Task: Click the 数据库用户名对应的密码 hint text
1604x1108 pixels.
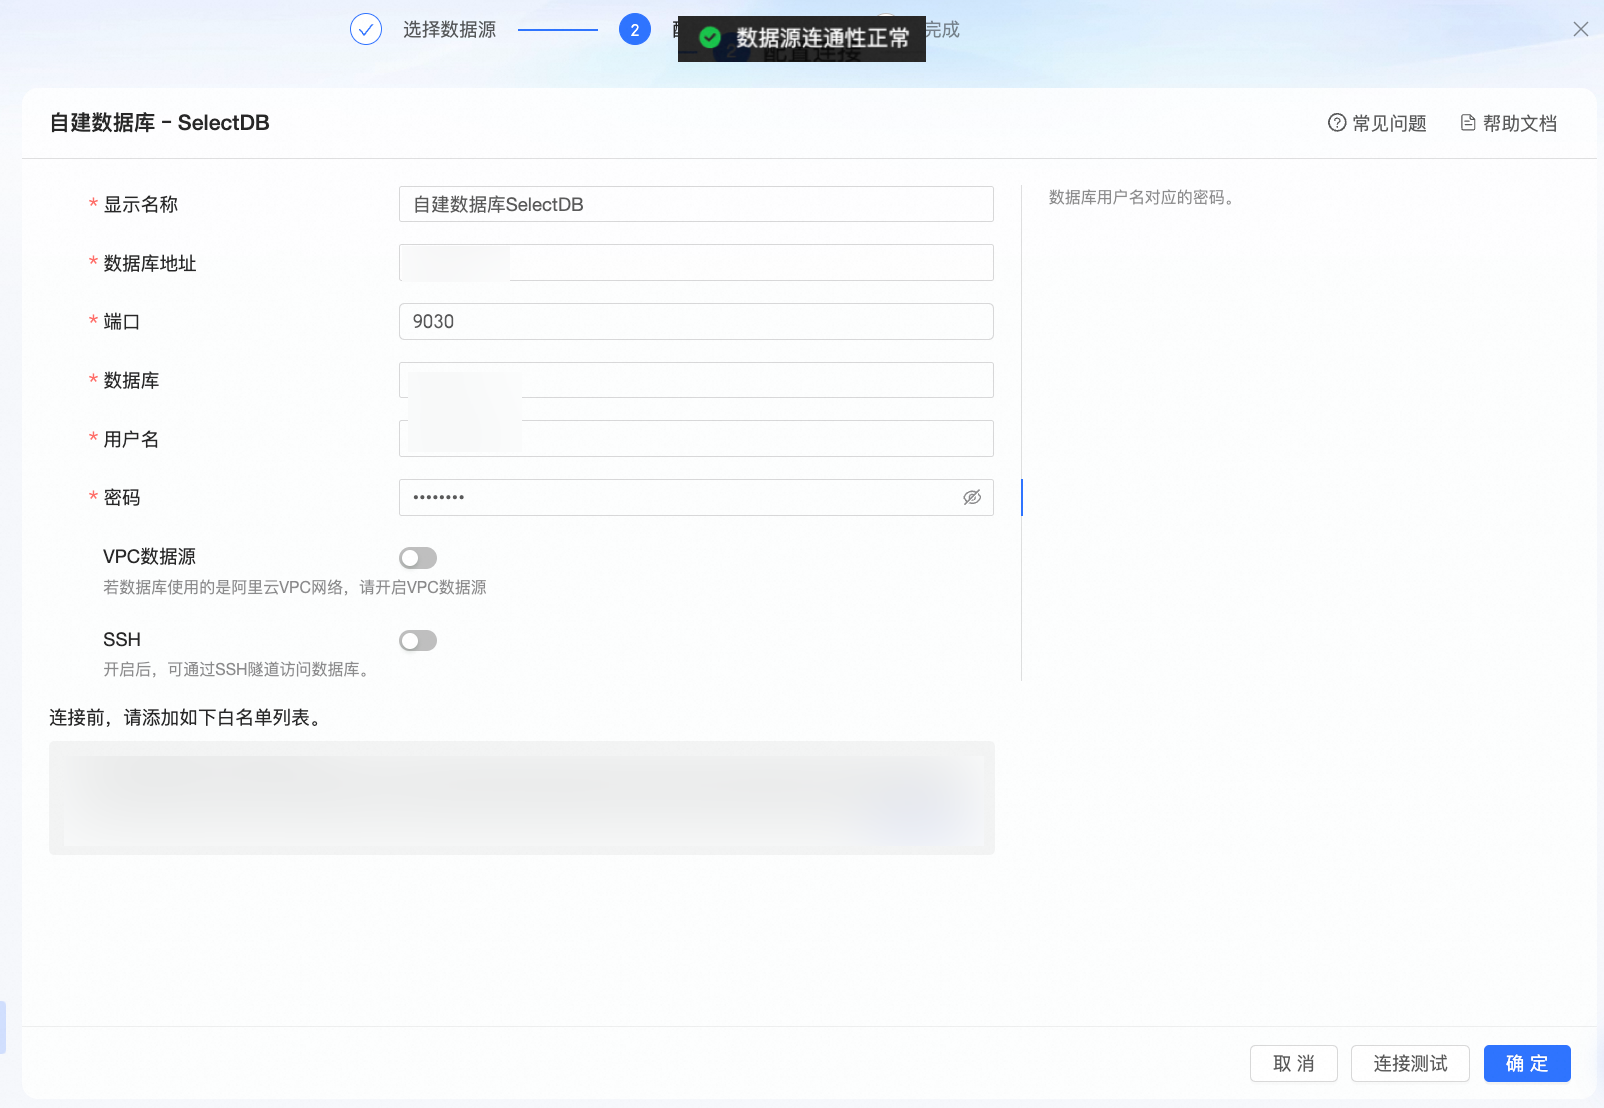Action: click(x=1141, y=198)
